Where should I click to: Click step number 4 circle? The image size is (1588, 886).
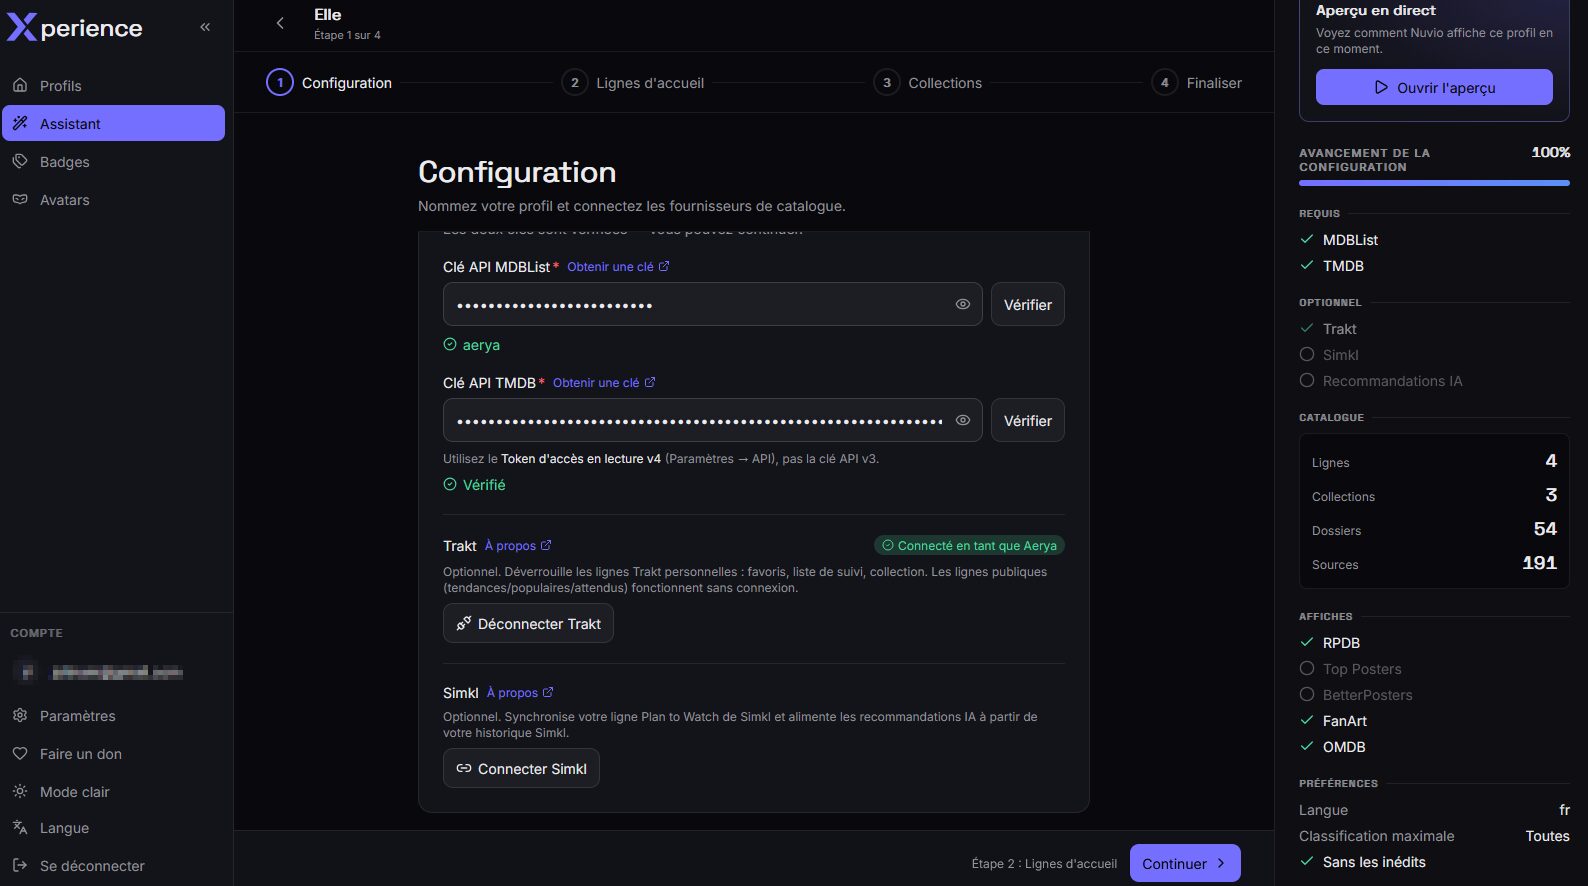click(x=1165, y=83)
